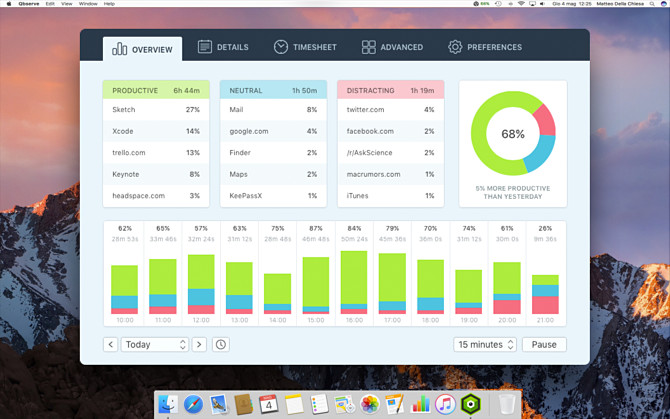The height and width of the screenshot is (419, 670).
Task: Click the 14:00 hour bar showing 75%
Action: click(x=278, y=294)
